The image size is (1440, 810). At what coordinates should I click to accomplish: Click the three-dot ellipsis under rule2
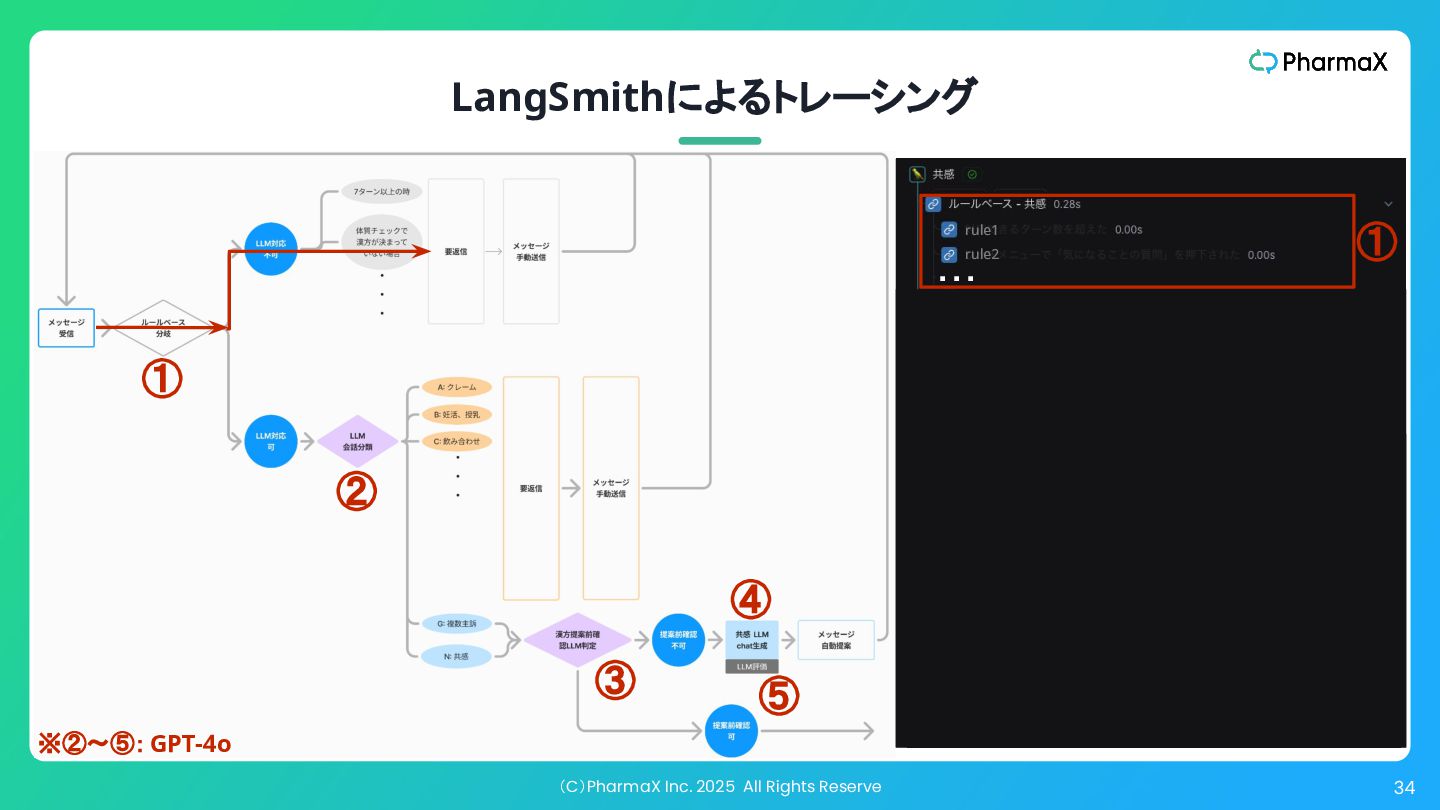coord(956,278)
